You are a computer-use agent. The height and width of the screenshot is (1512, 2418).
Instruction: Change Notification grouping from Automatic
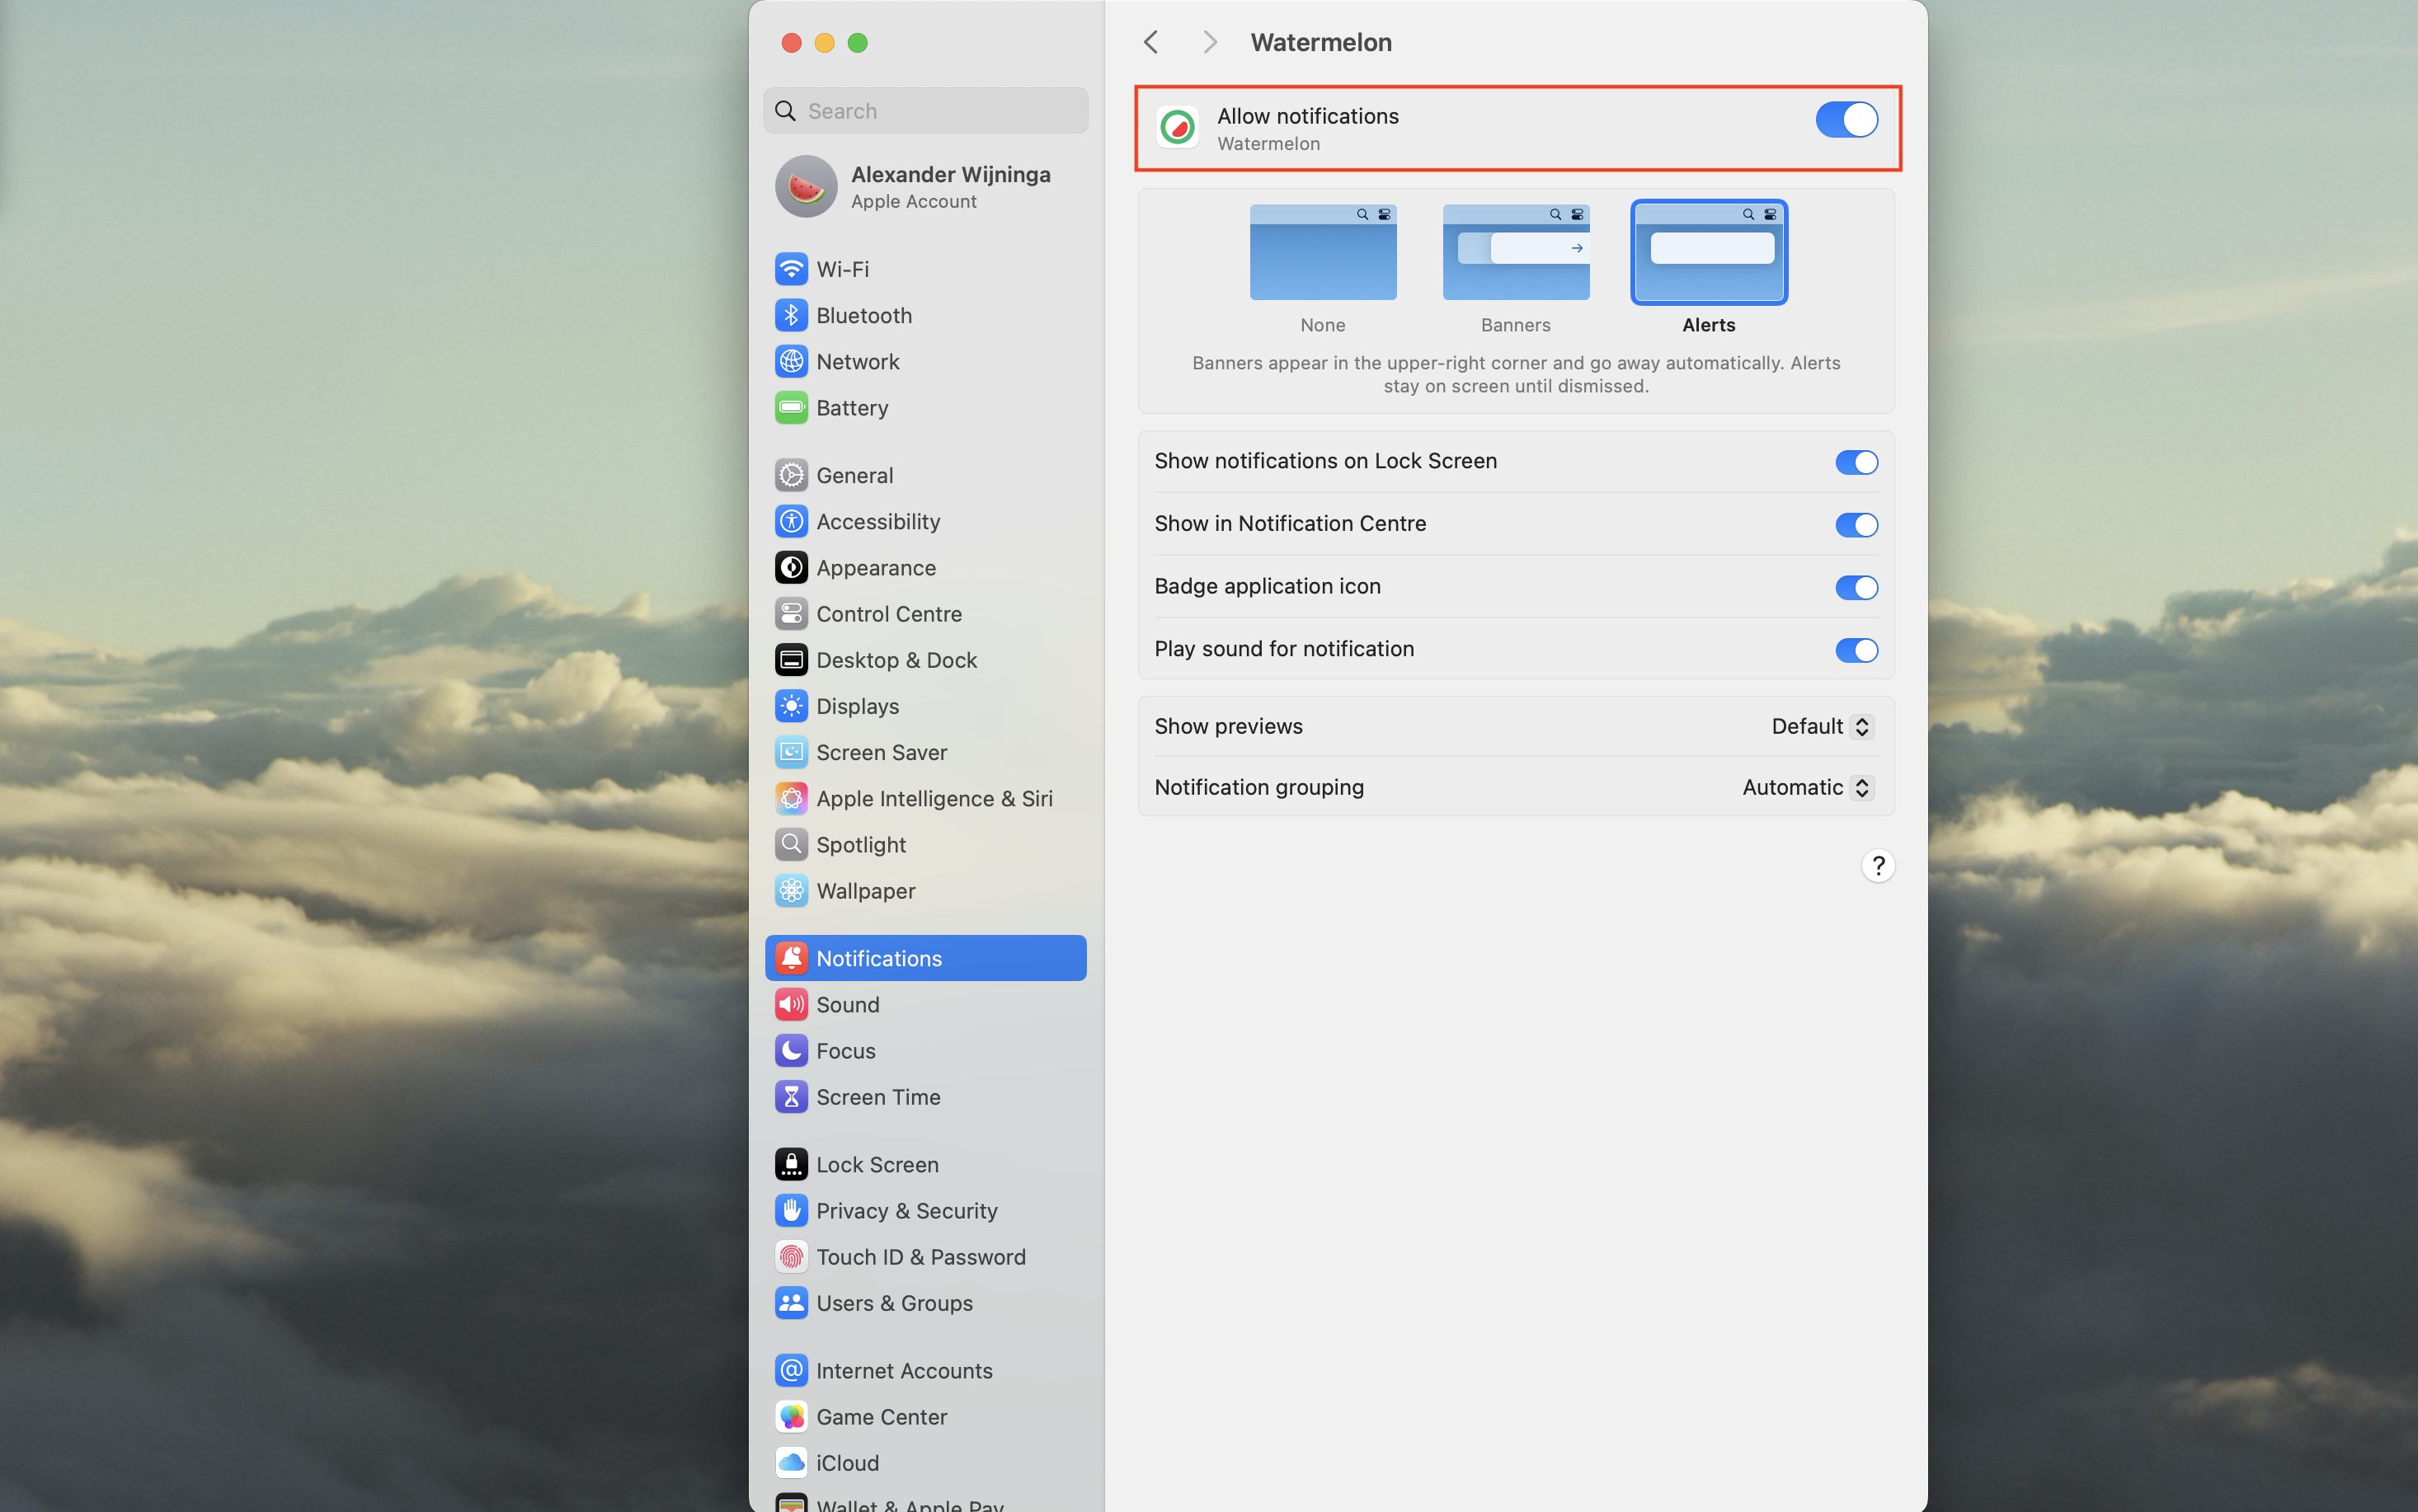click(x=1805, y=787)
